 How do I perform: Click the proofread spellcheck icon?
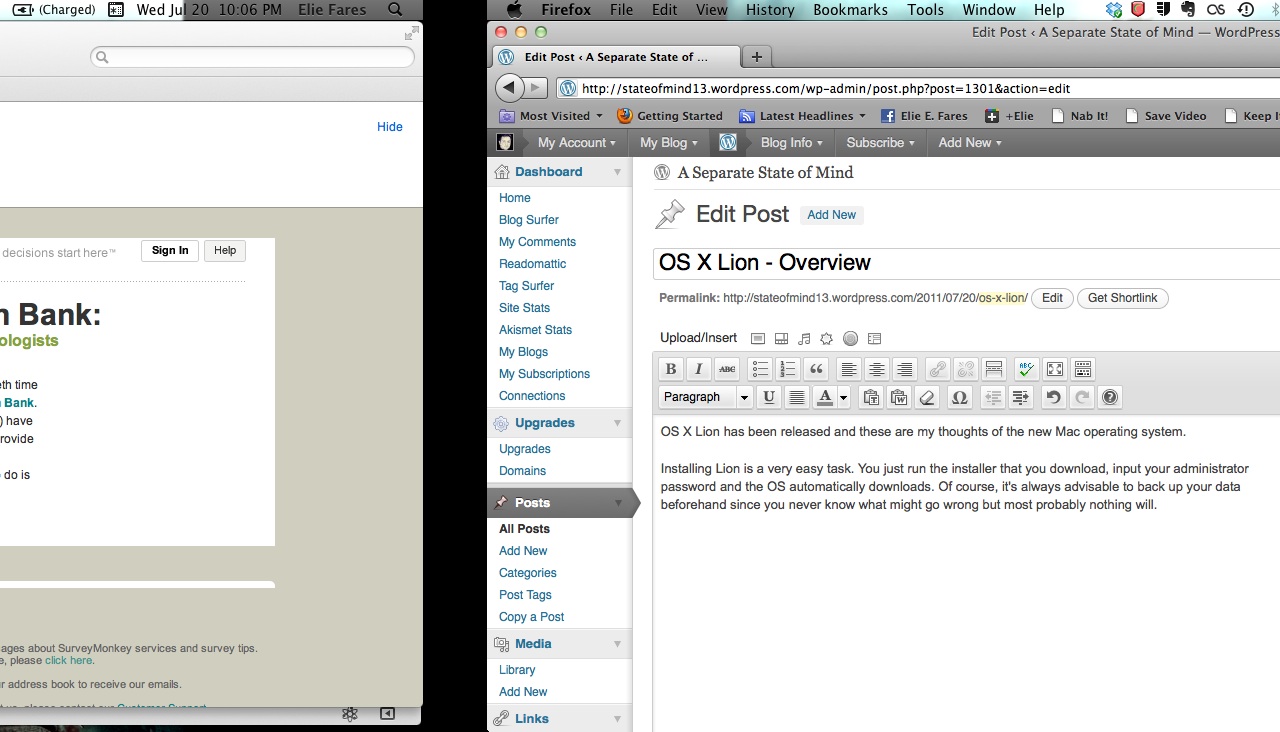pos(1025,369)
